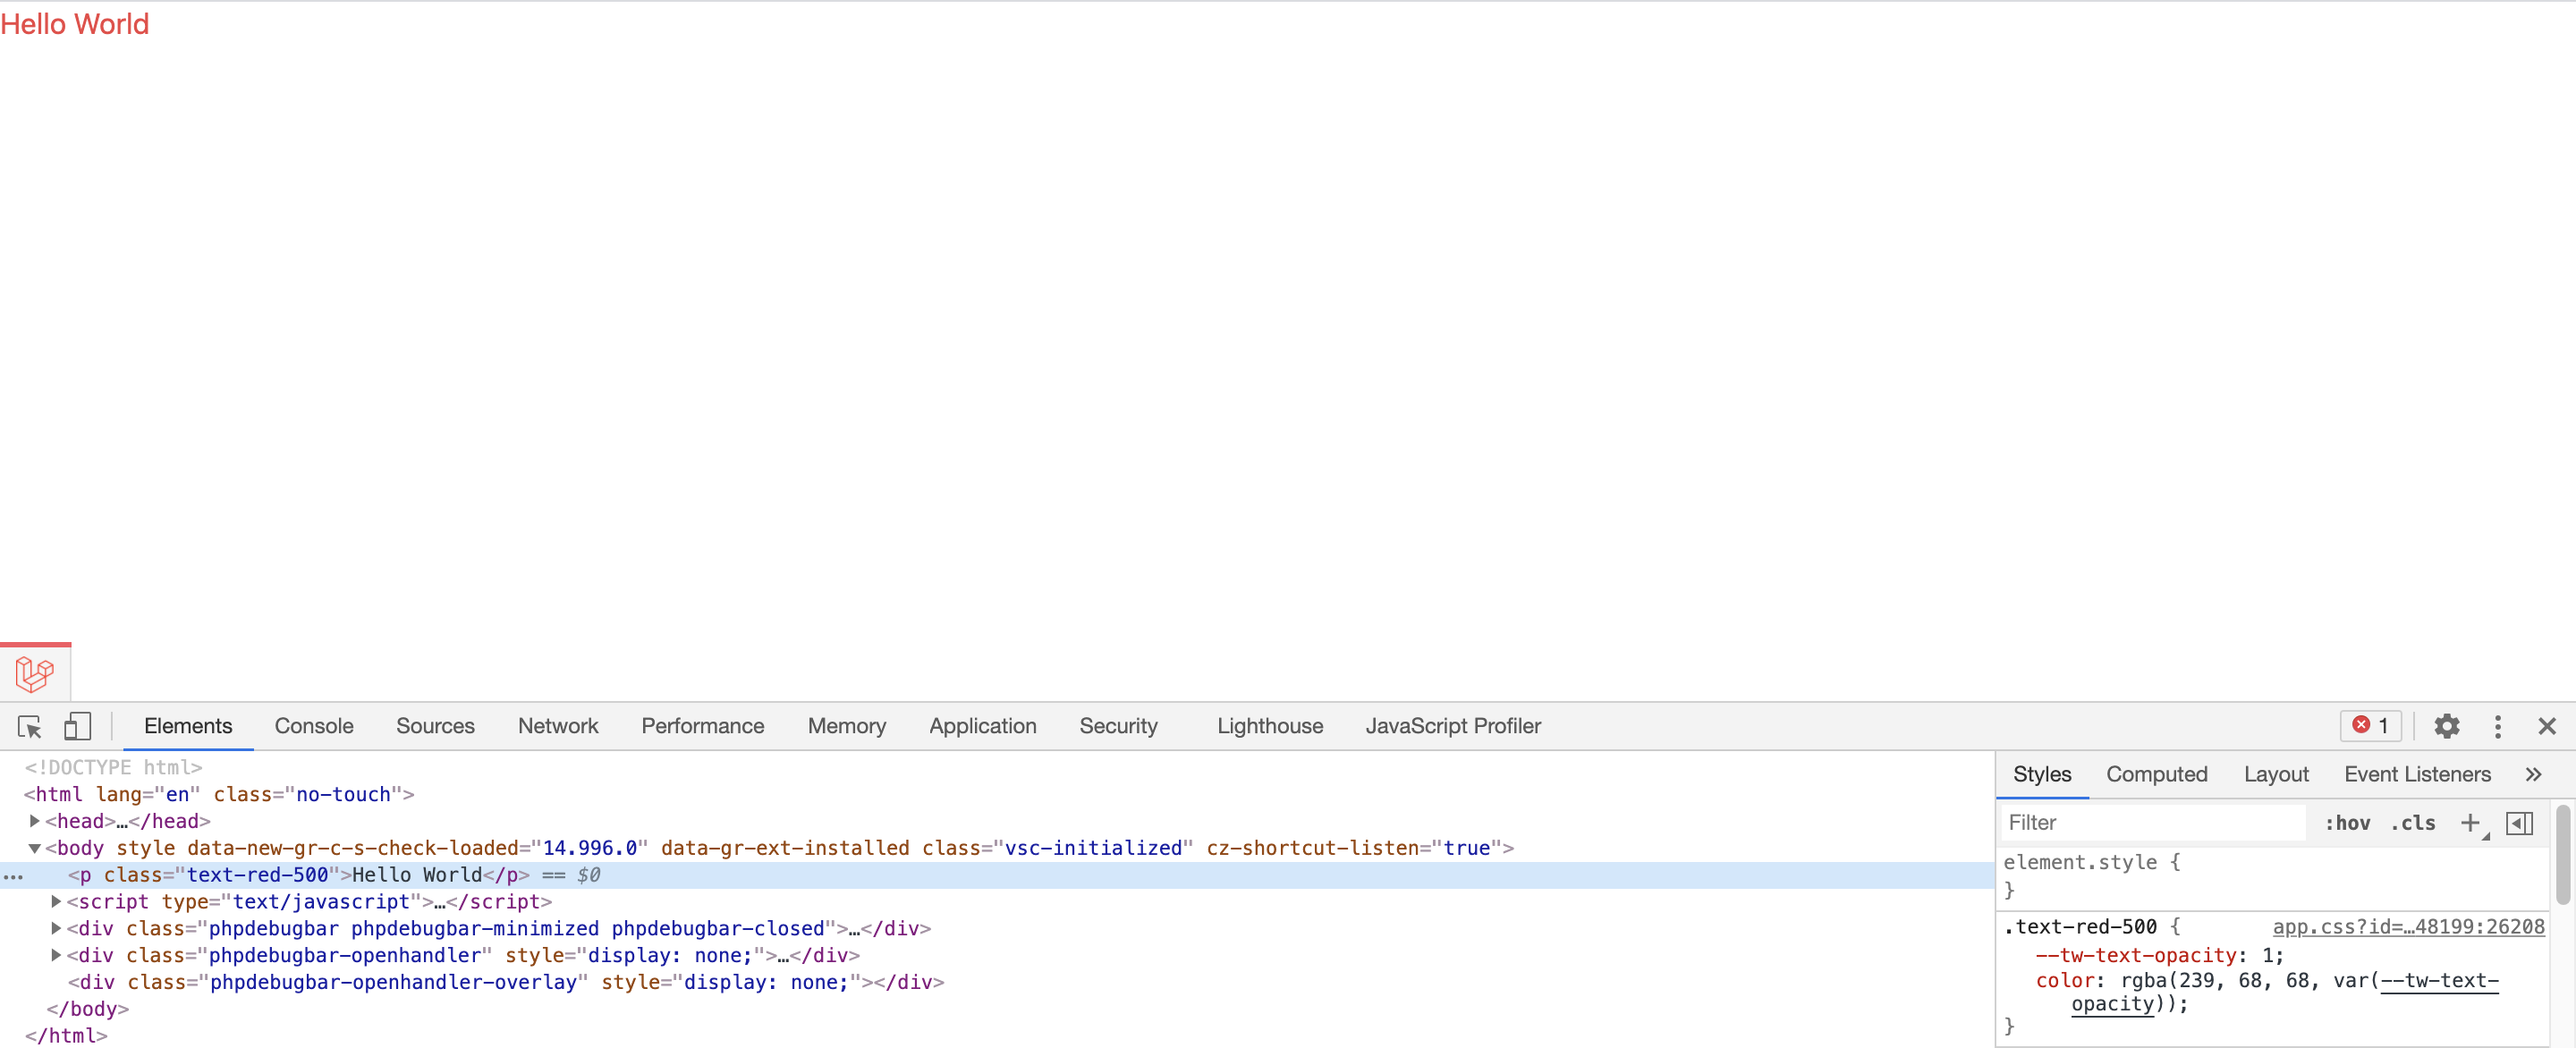Click the no-touch class attribute value

[x=343, y=794]
